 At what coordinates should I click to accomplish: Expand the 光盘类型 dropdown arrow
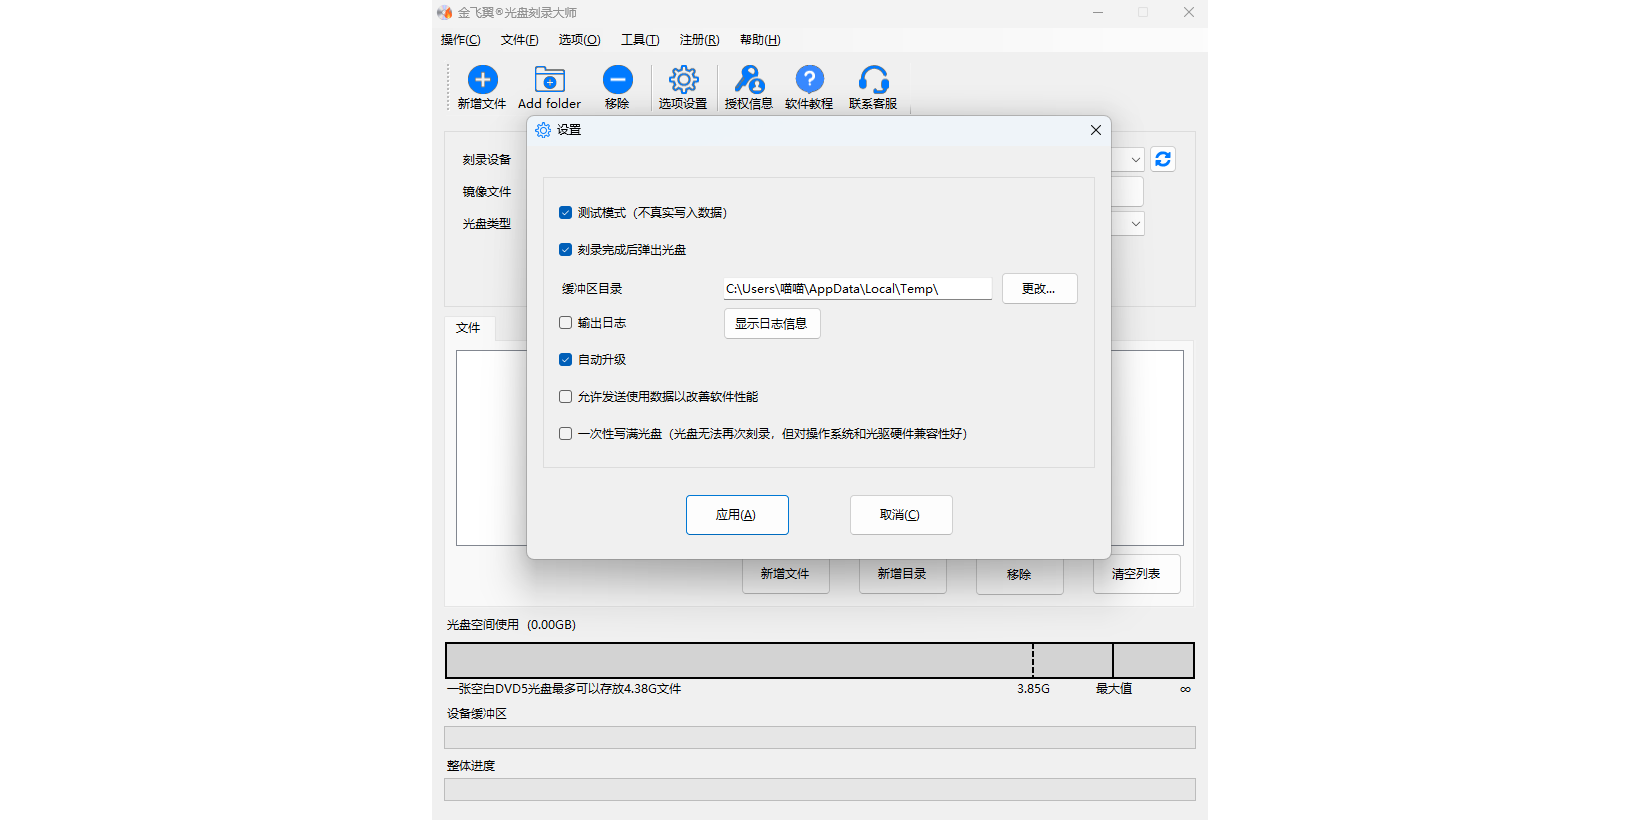(1135, 224)
